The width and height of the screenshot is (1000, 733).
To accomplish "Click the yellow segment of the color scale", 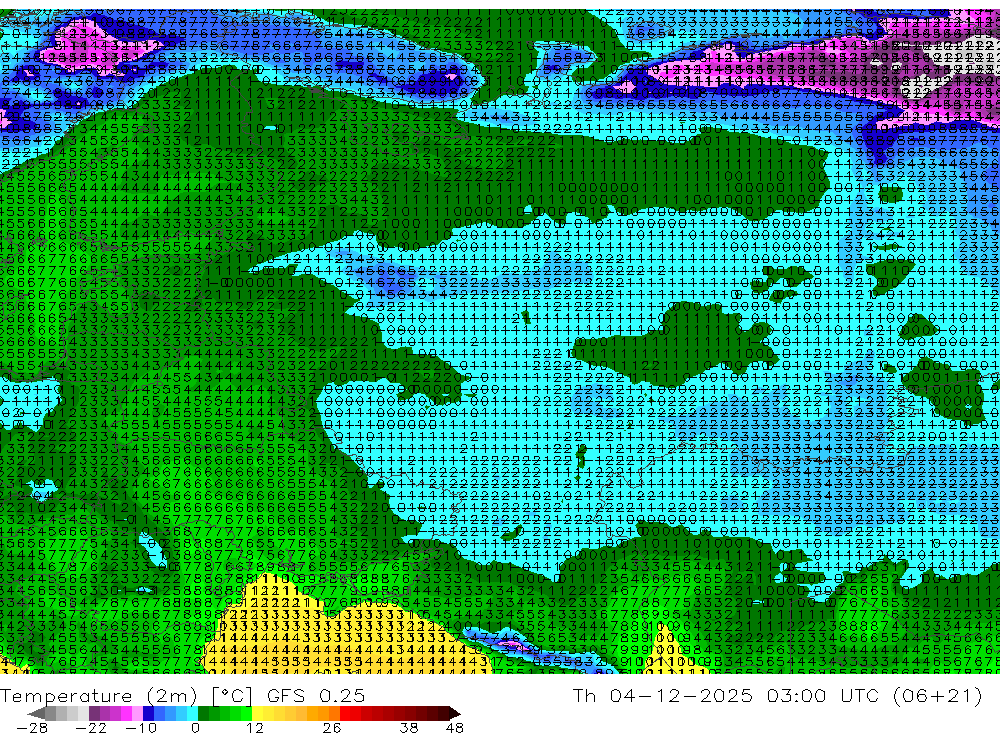I will (x=258, y=713).
